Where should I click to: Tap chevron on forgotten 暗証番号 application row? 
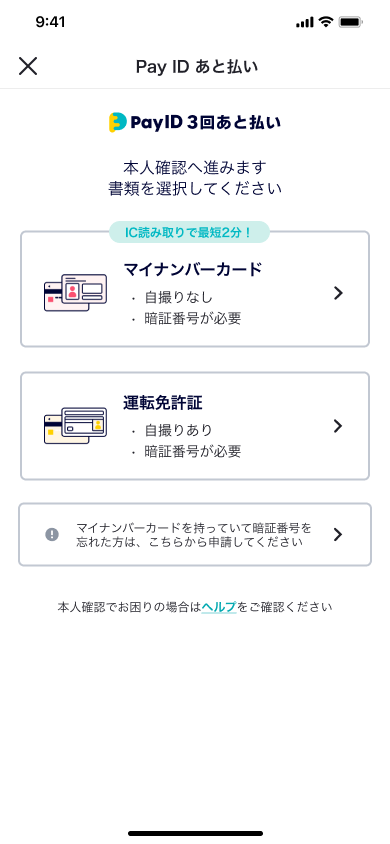(x=338, y=534)
